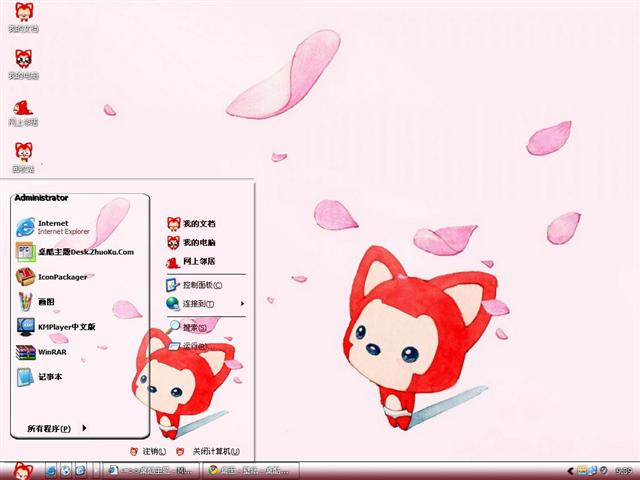Launch Internet Explorer from the start menu
The image size is (640, 480).
click(x=53, y=227)
